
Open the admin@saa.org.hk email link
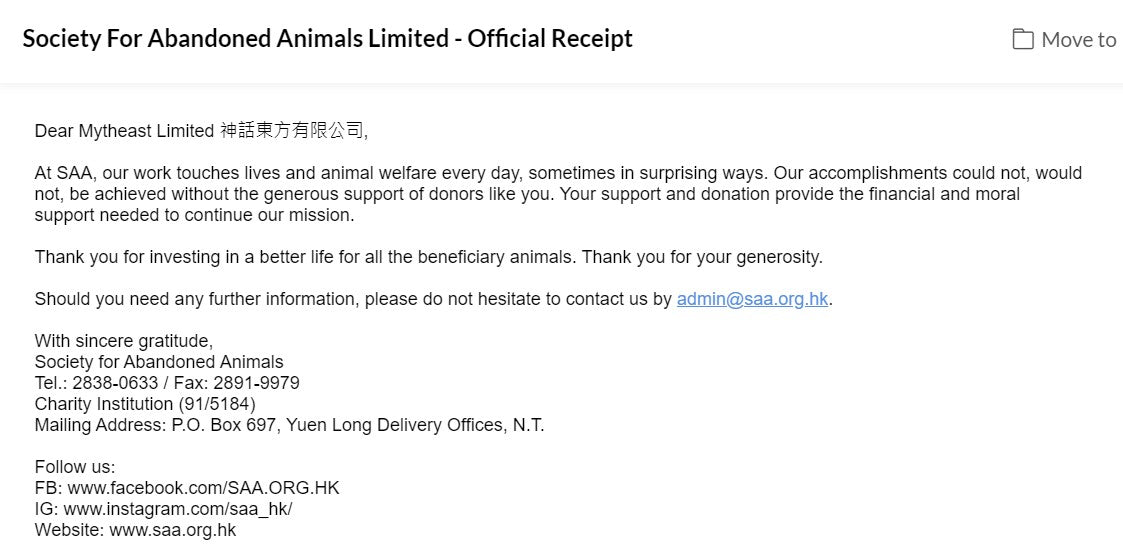pos(752,299)
